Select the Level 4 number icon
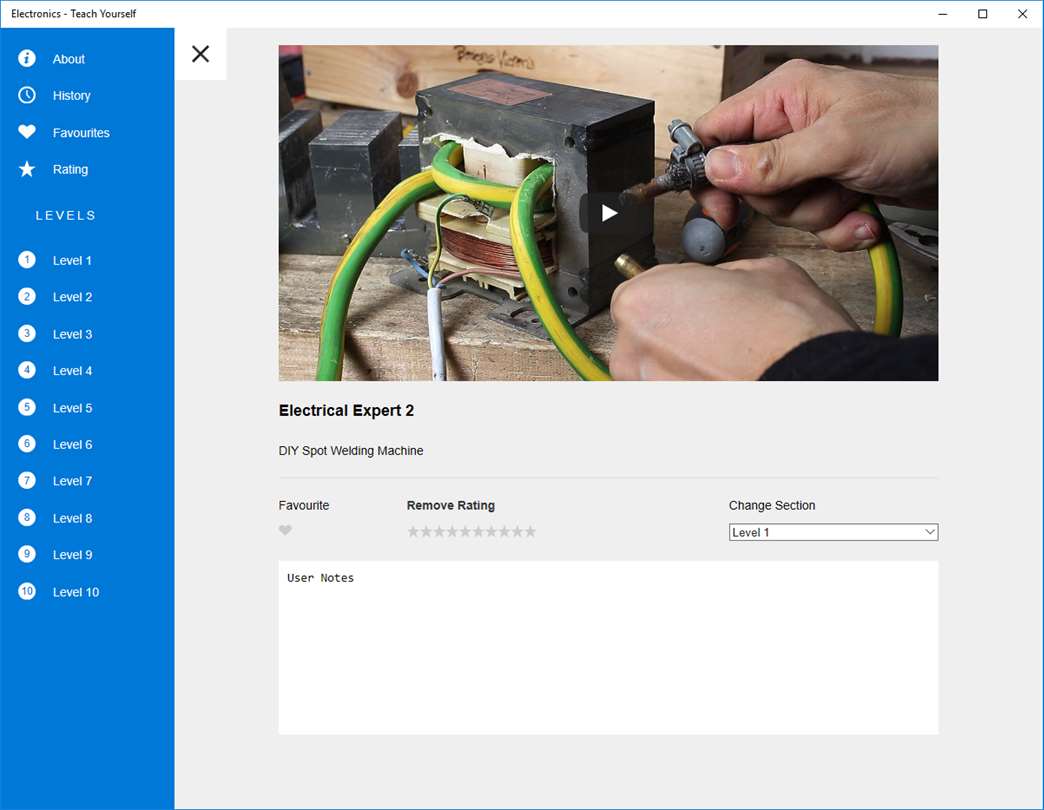The image size is (1044, 810). (27, 370)
